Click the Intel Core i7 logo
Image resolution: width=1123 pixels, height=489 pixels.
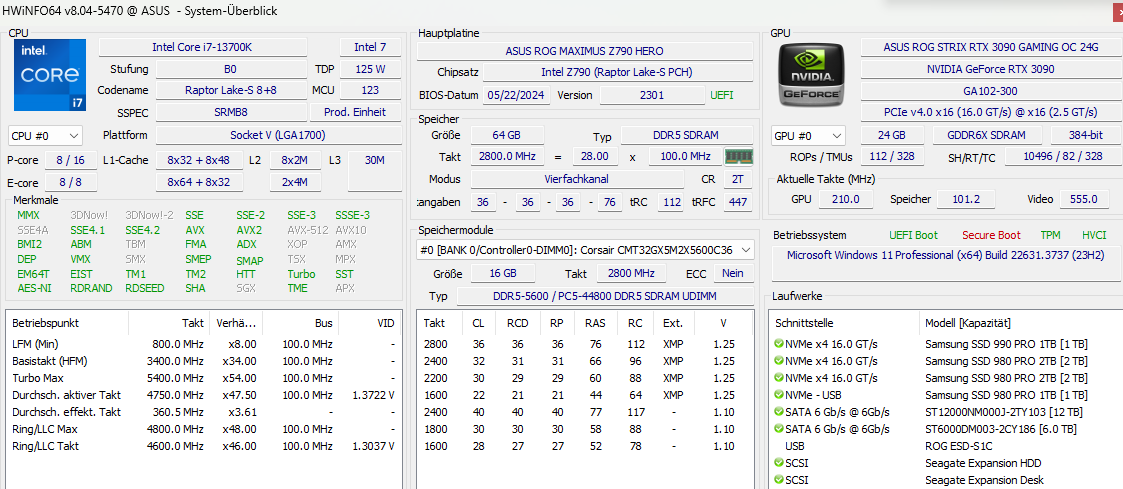[49, 75]
